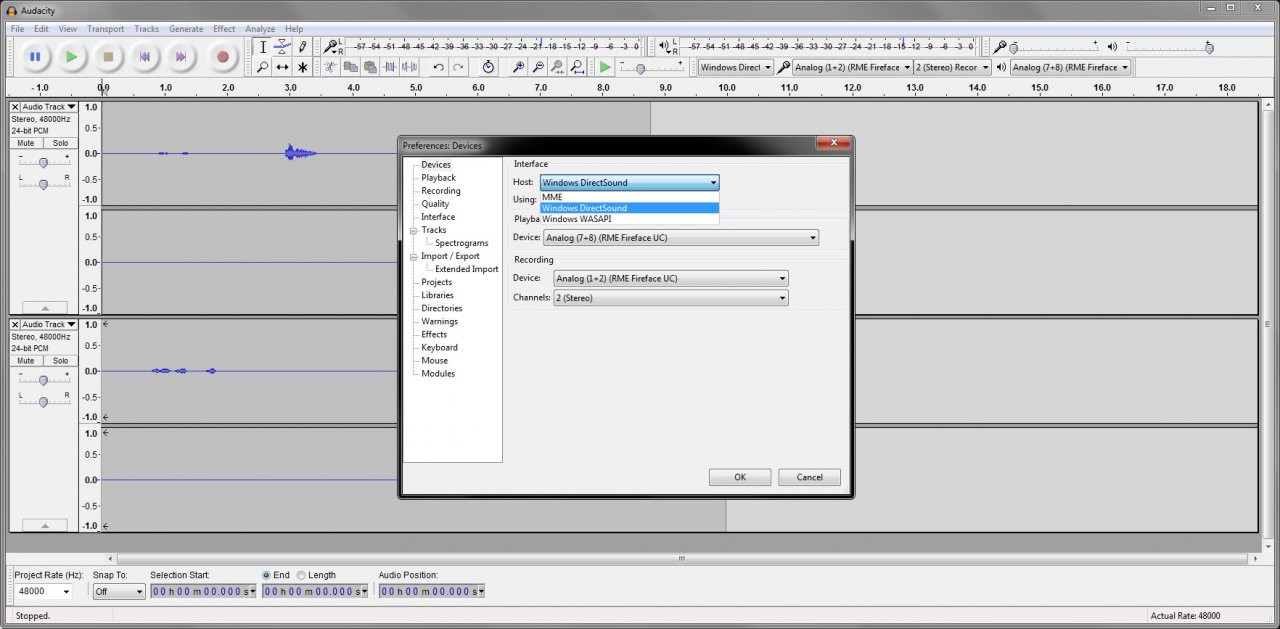
Task: Solo the second Audio Track
Action: pos(60,361)
